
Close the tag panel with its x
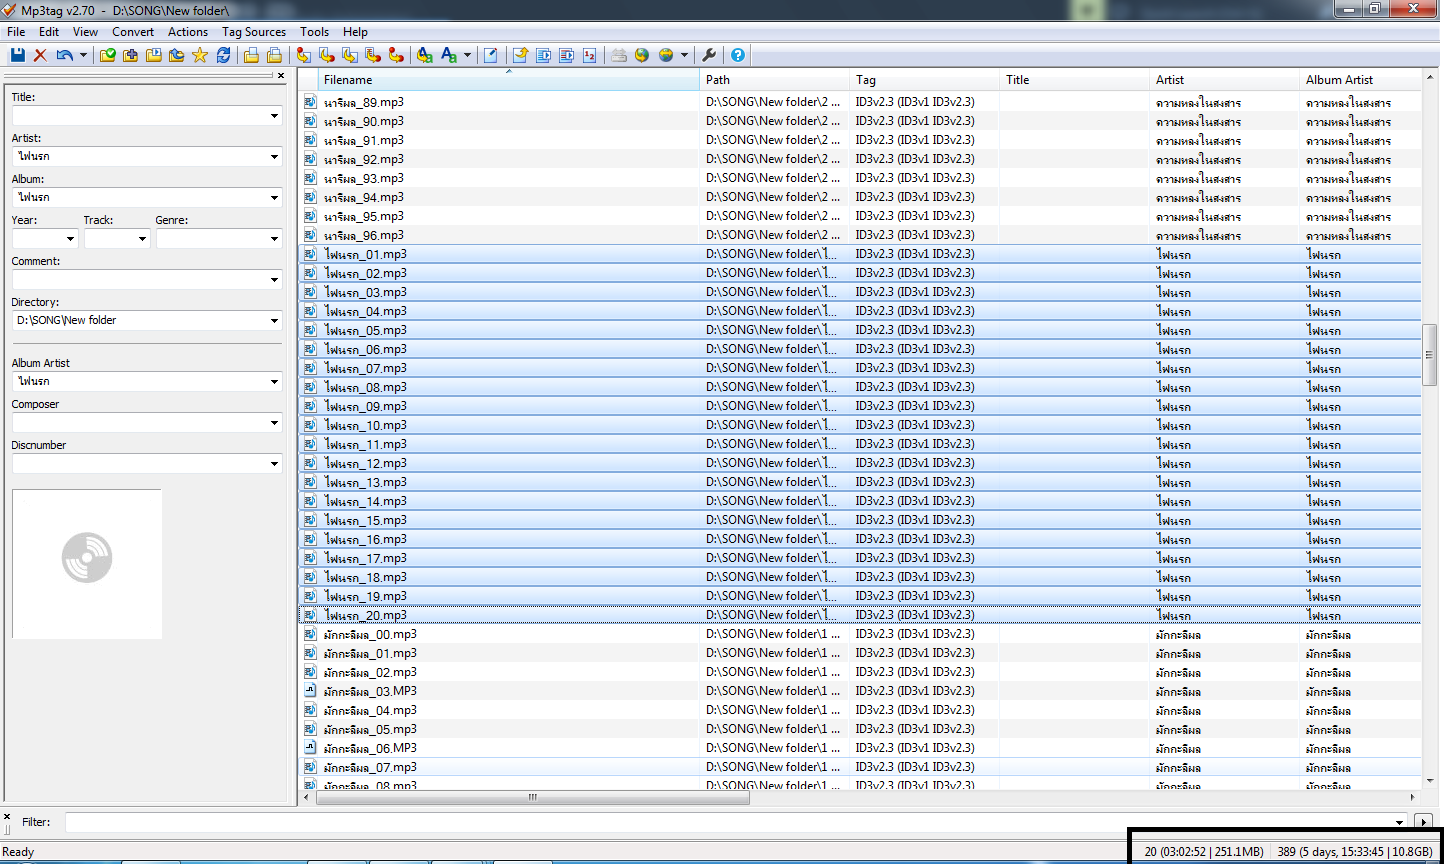click(x=280, y=75)
